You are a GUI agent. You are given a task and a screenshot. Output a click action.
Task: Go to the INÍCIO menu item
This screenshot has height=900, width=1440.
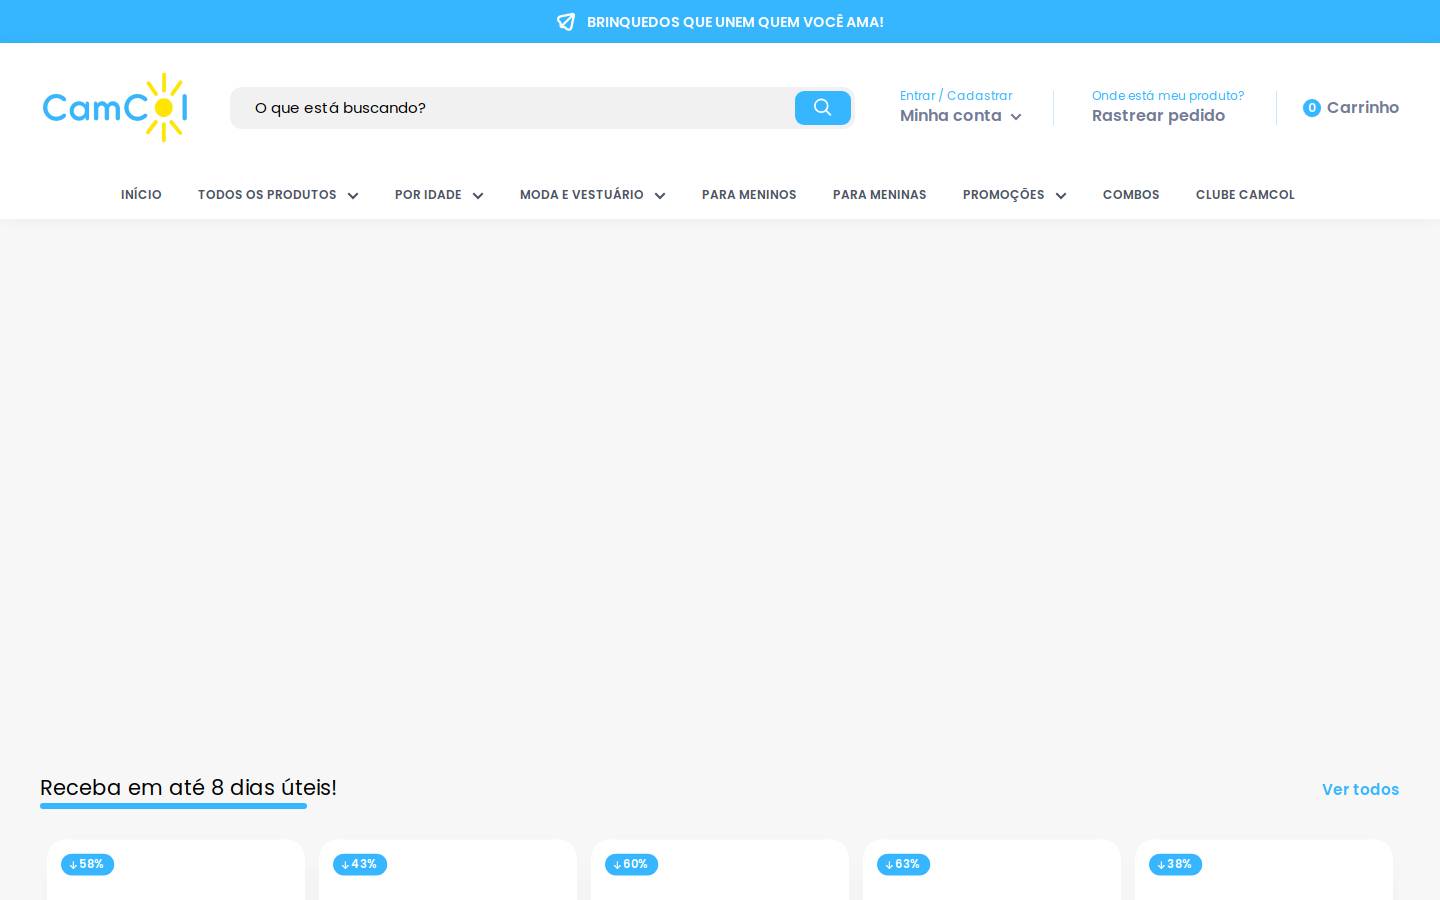[x=141, y=195]
